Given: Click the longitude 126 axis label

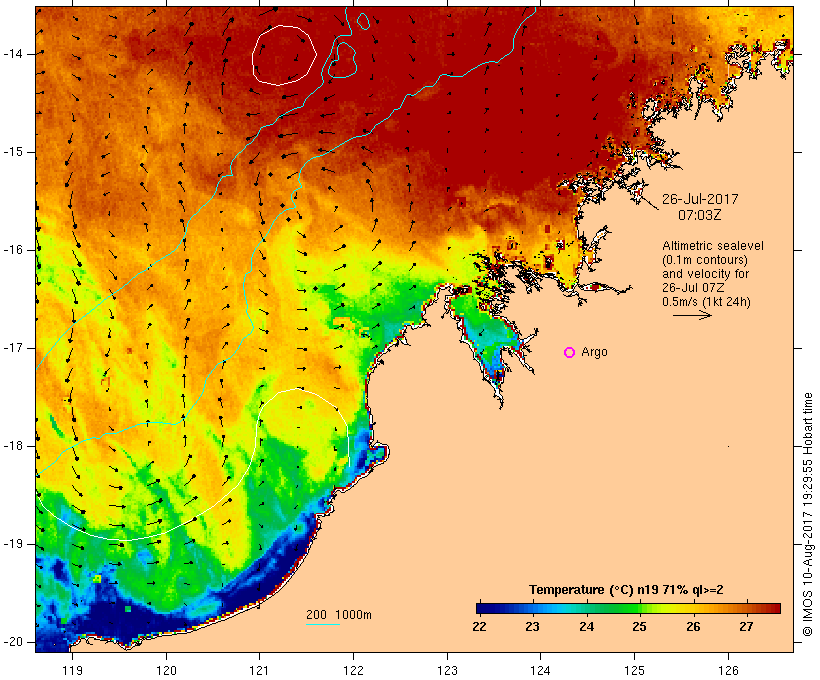Looking at the screenshot, I should 728,670.
